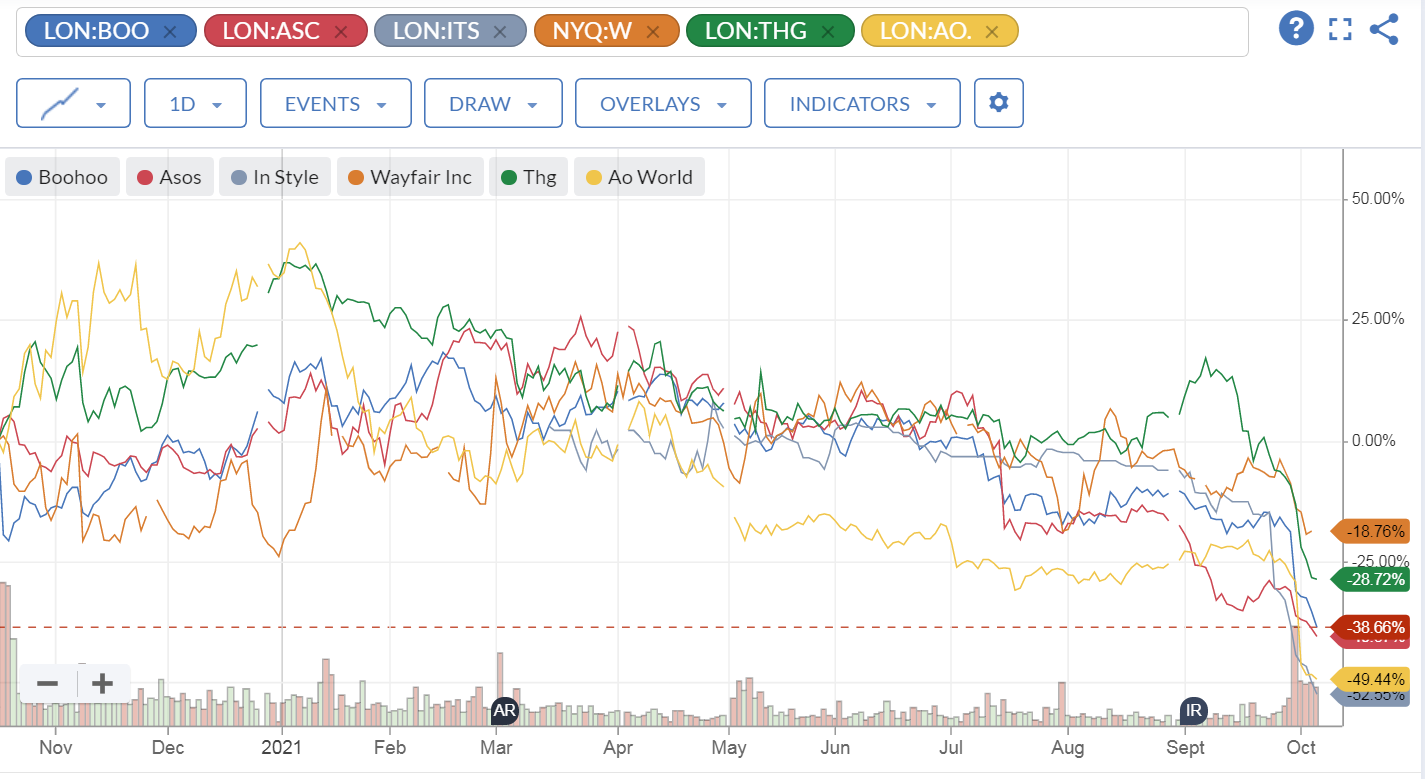Remove the LON:ASC ticker chip
Image resolution: width=1425 pixels, height=779 pixels.
point(340,31)
